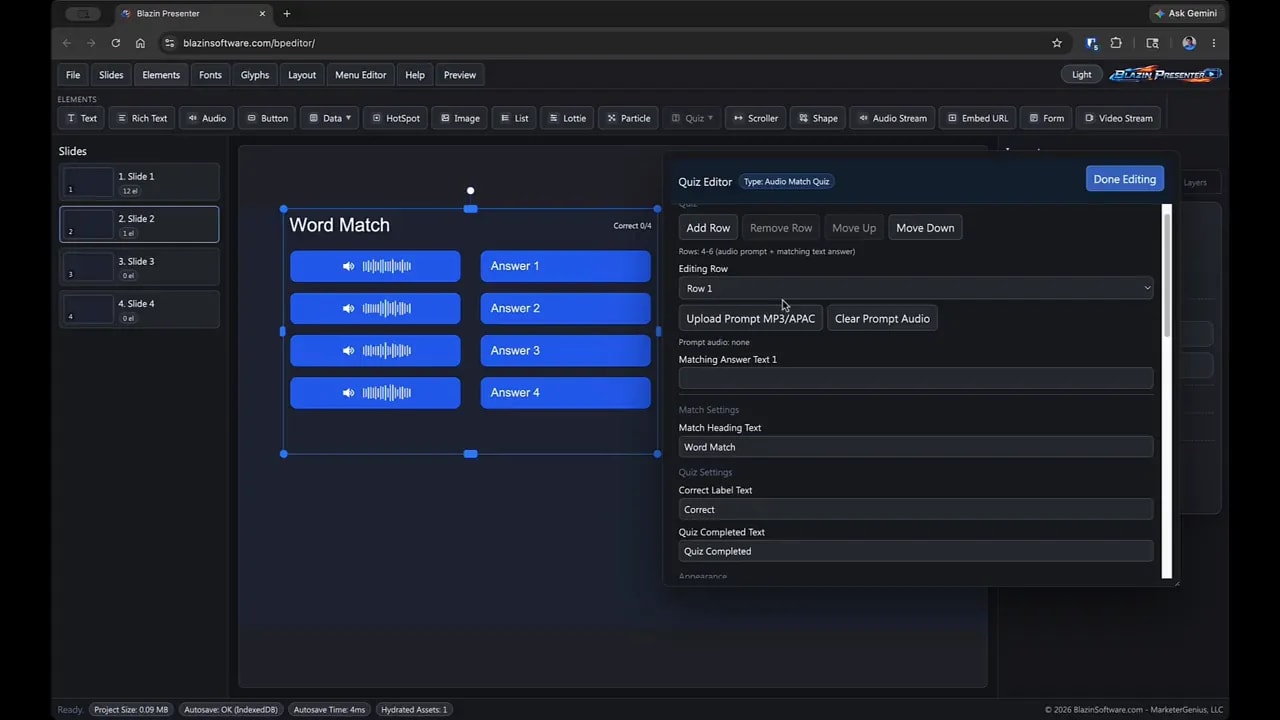1280x720 pixels.
Task: Open the Menu Editor
Action: pyautogui.click(x=360, y=75)
